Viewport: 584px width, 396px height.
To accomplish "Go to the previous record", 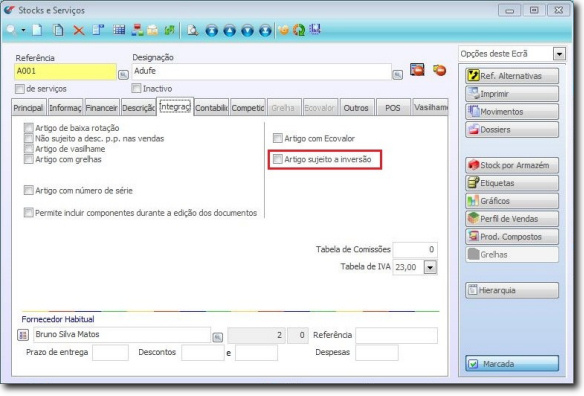I will pos(229,30).
